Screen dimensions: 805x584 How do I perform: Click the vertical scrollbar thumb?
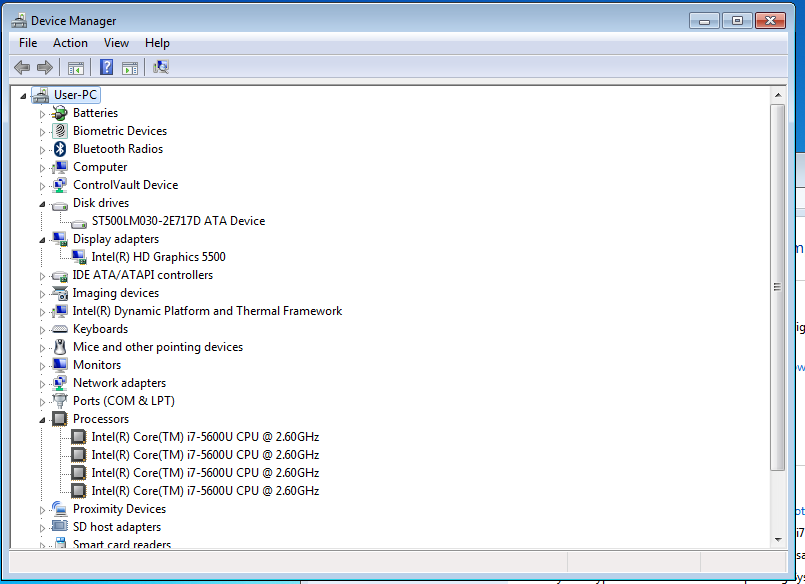click(x=778, y=287)
